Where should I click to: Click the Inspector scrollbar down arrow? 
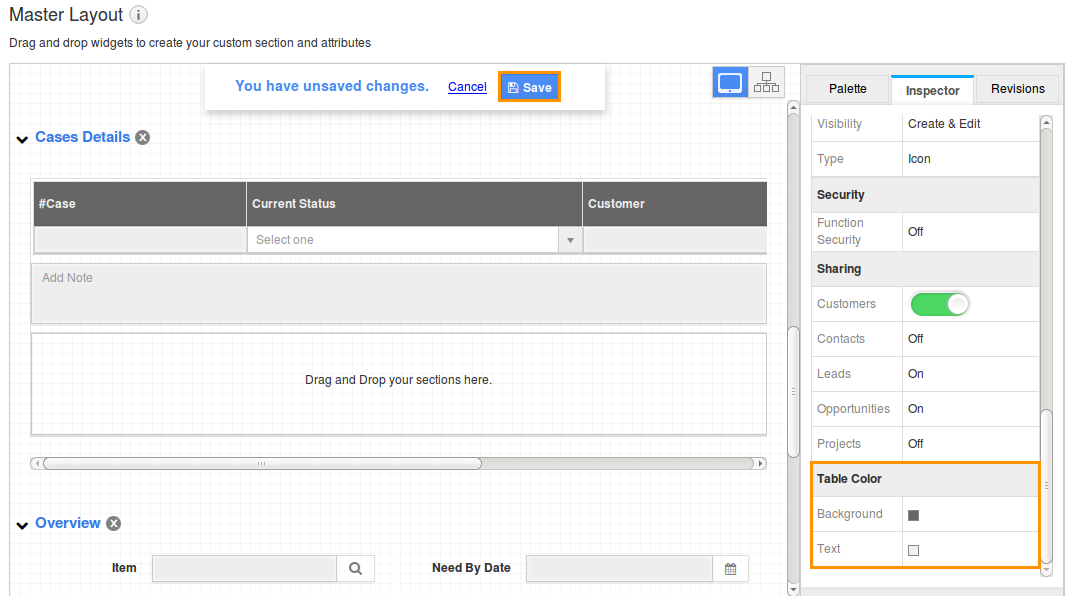[1046, 571]
